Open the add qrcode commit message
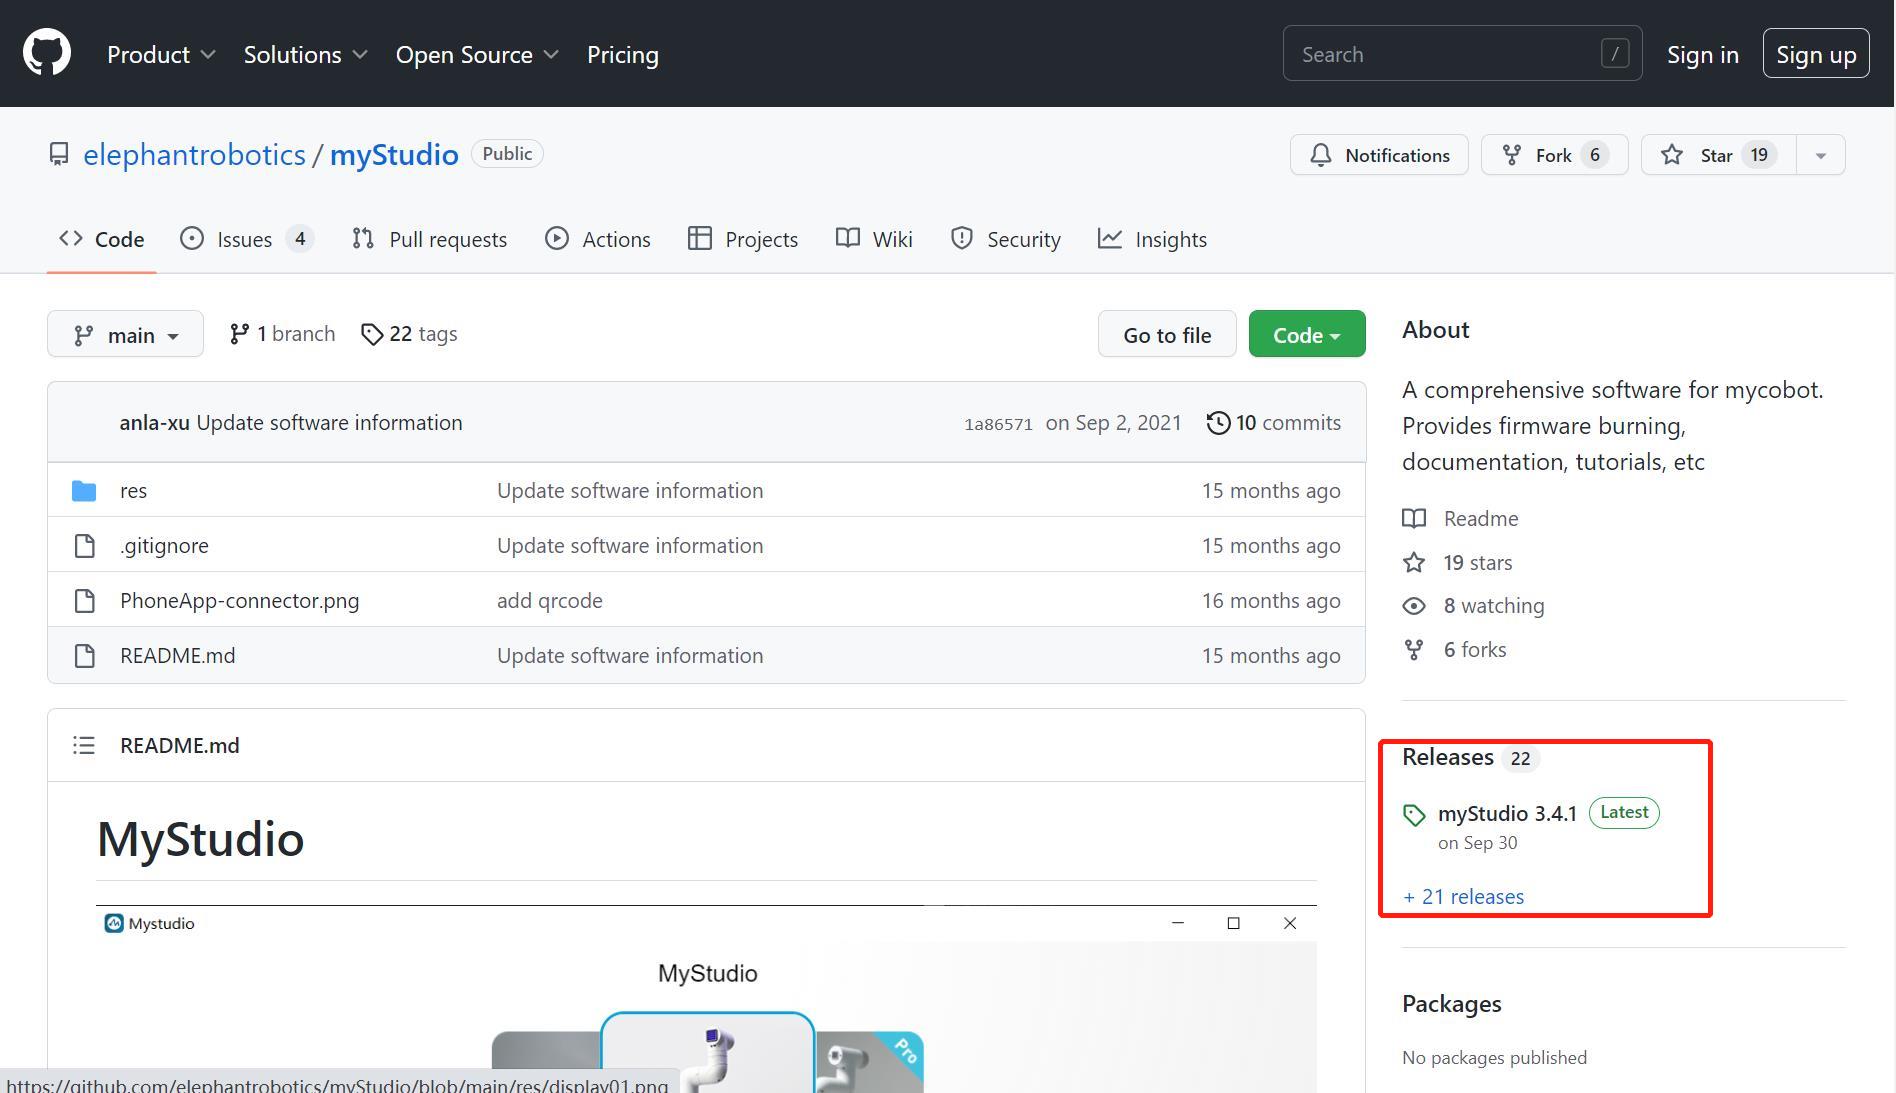Image resolution: width=1896 pixels, height=1093 pixels. coord(549,601)
